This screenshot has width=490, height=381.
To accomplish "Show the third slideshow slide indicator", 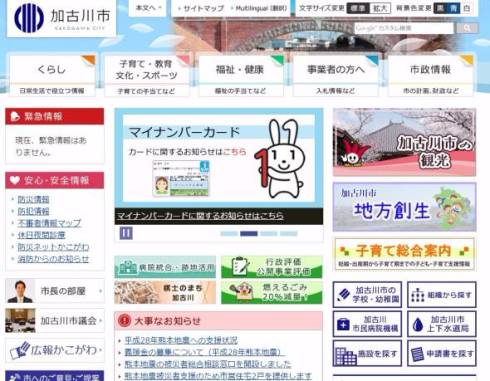I will pyautogui.click(x=269, y=234).
